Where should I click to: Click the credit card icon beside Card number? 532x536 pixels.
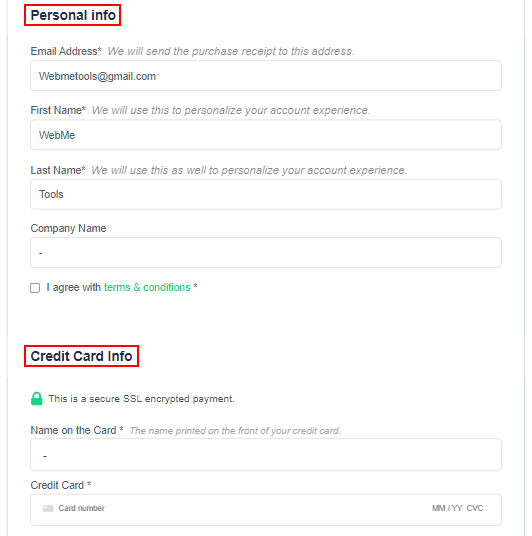point(48,508)
